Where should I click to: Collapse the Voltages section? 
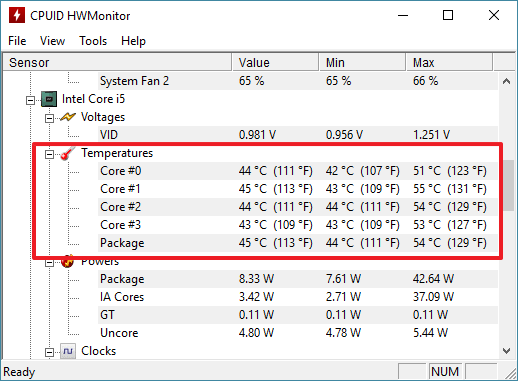49,118
